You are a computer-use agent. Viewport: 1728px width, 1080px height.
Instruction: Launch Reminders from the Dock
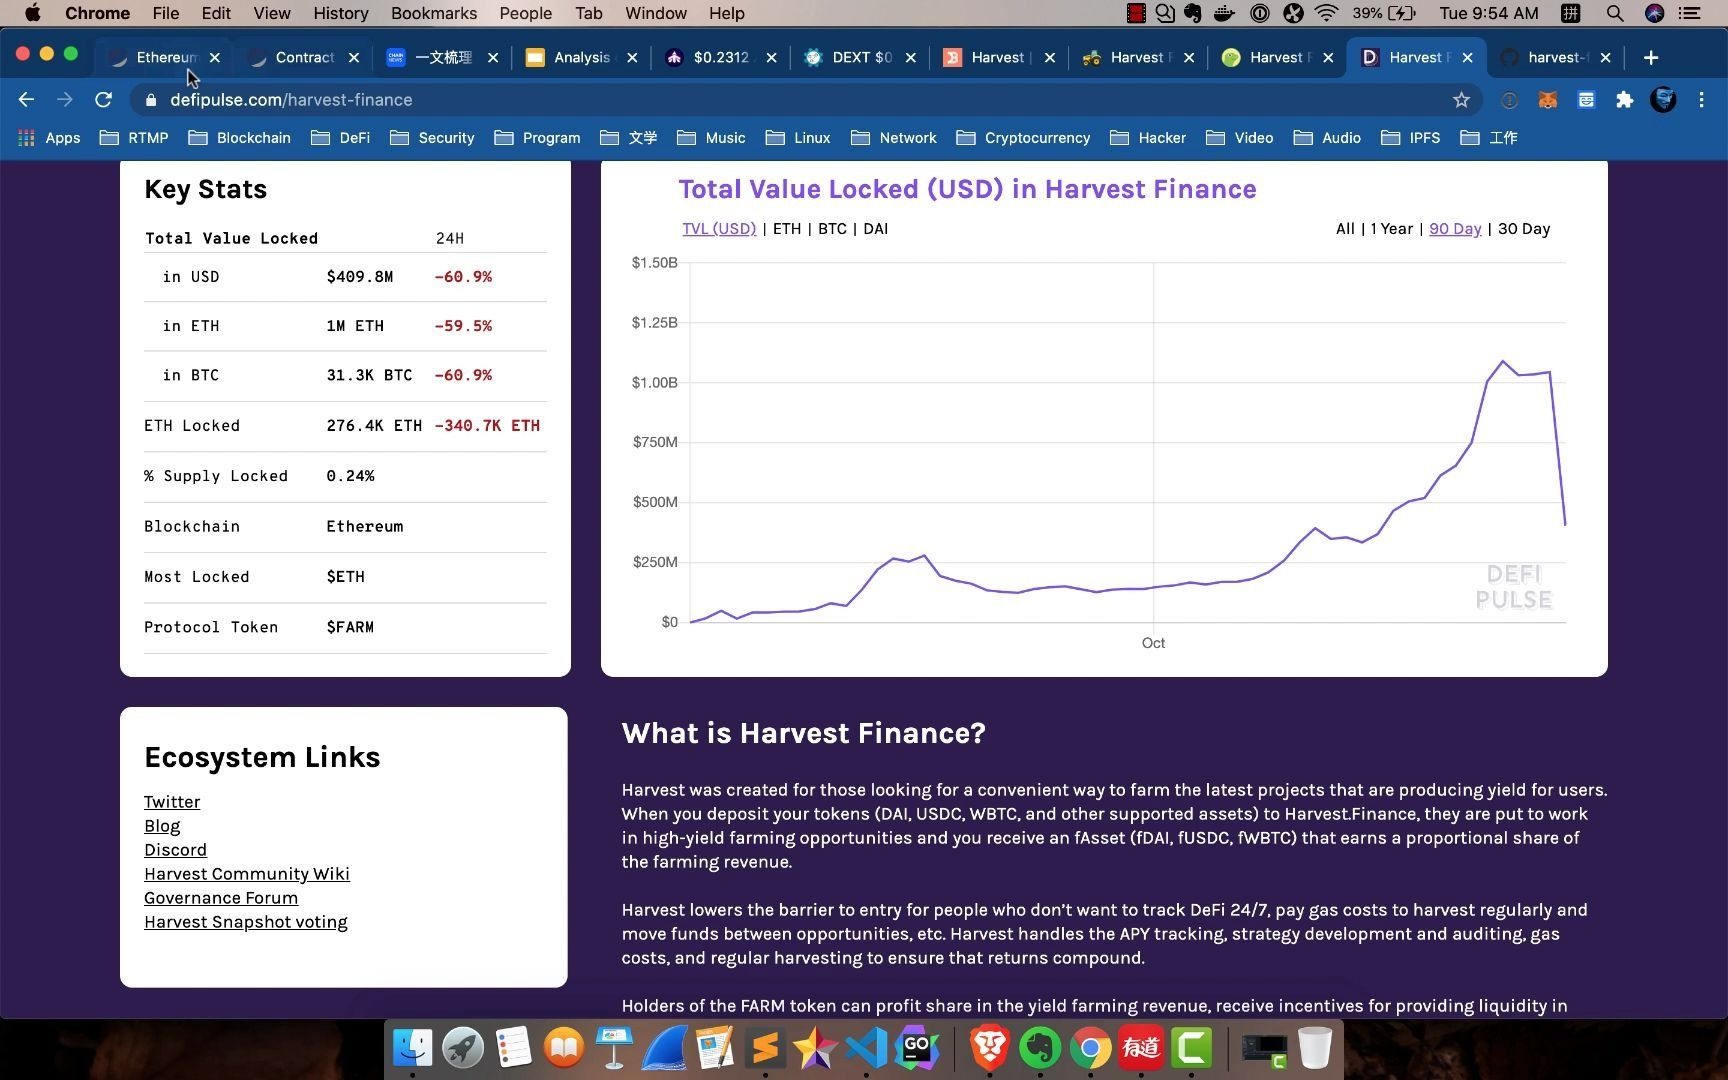513,1048
